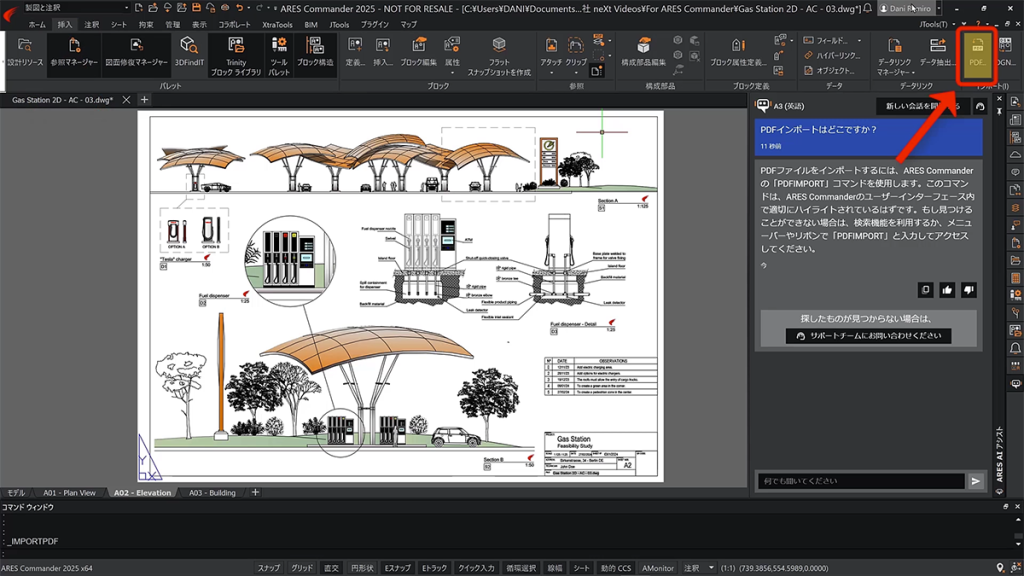Toggle グリッド mode in the status bar
1024x576 pixels.
(302, 567)
